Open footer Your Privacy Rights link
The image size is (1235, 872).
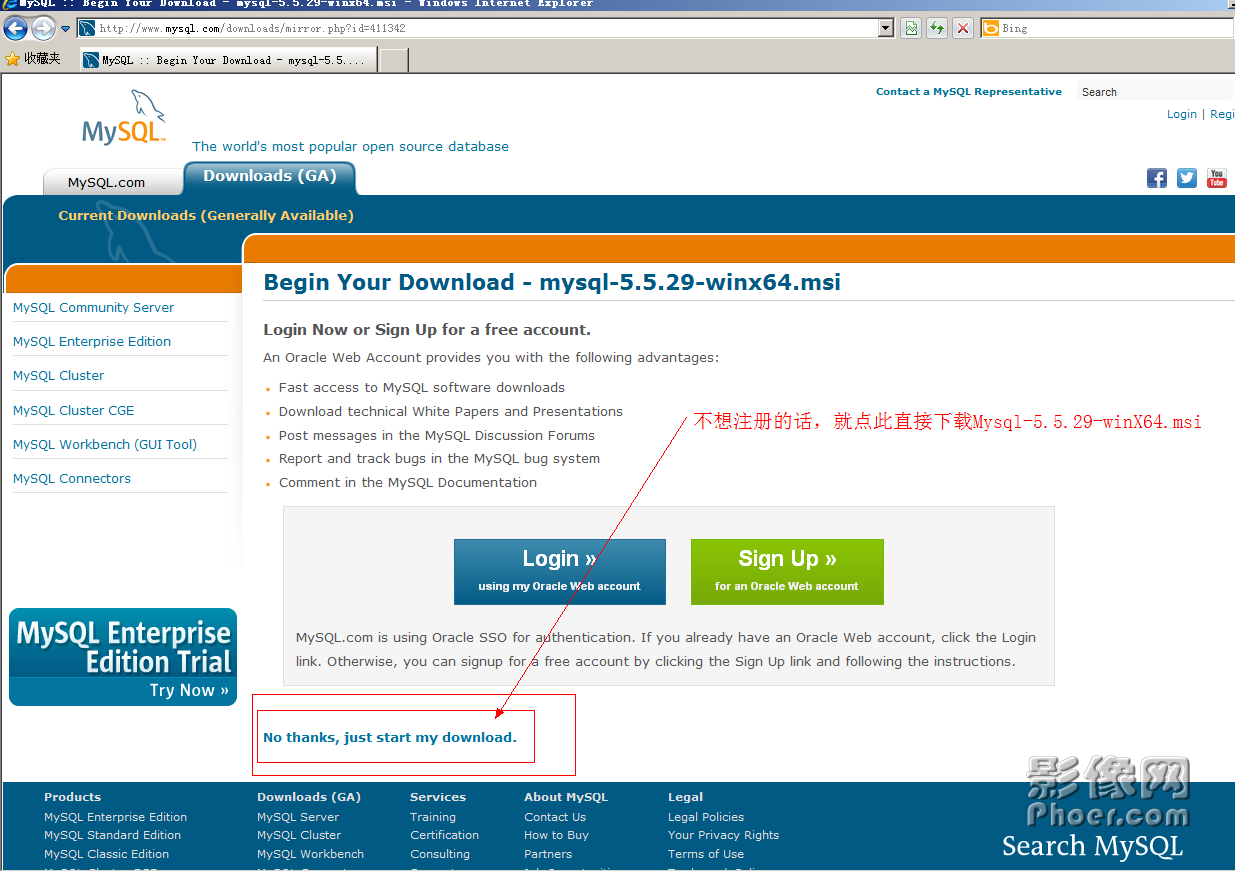pyautogui.click(x=724, y=835)
